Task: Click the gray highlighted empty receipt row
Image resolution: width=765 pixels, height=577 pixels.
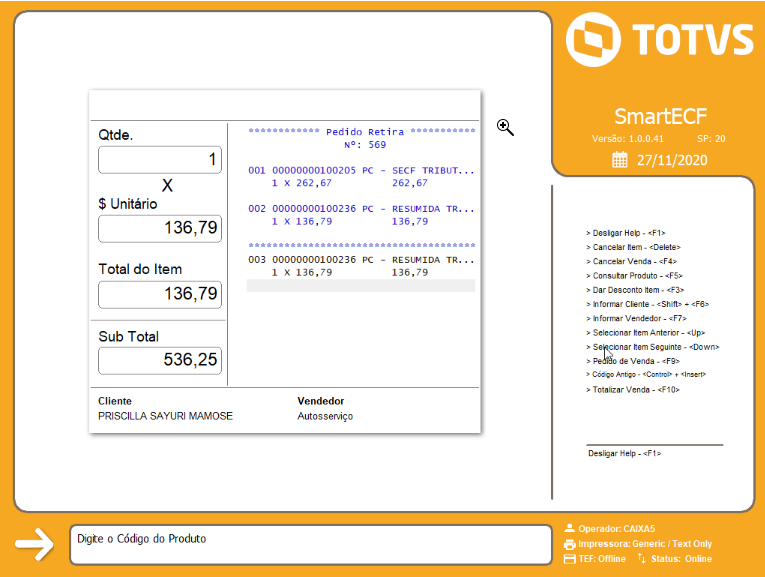Action: pos(361,285)
